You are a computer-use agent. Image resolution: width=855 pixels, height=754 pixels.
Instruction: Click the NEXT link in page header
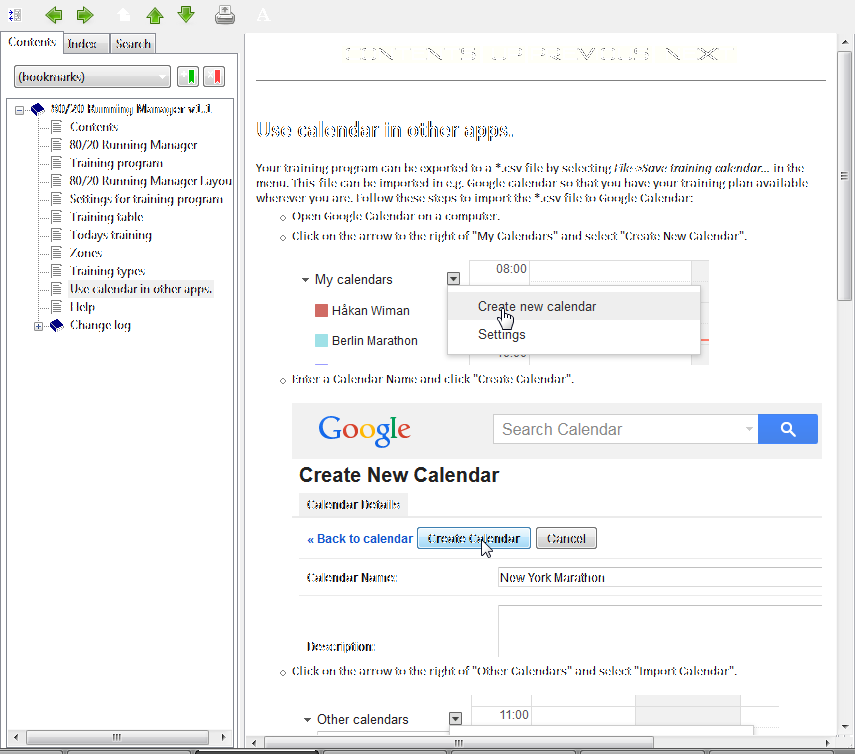[x=699, y=54]
